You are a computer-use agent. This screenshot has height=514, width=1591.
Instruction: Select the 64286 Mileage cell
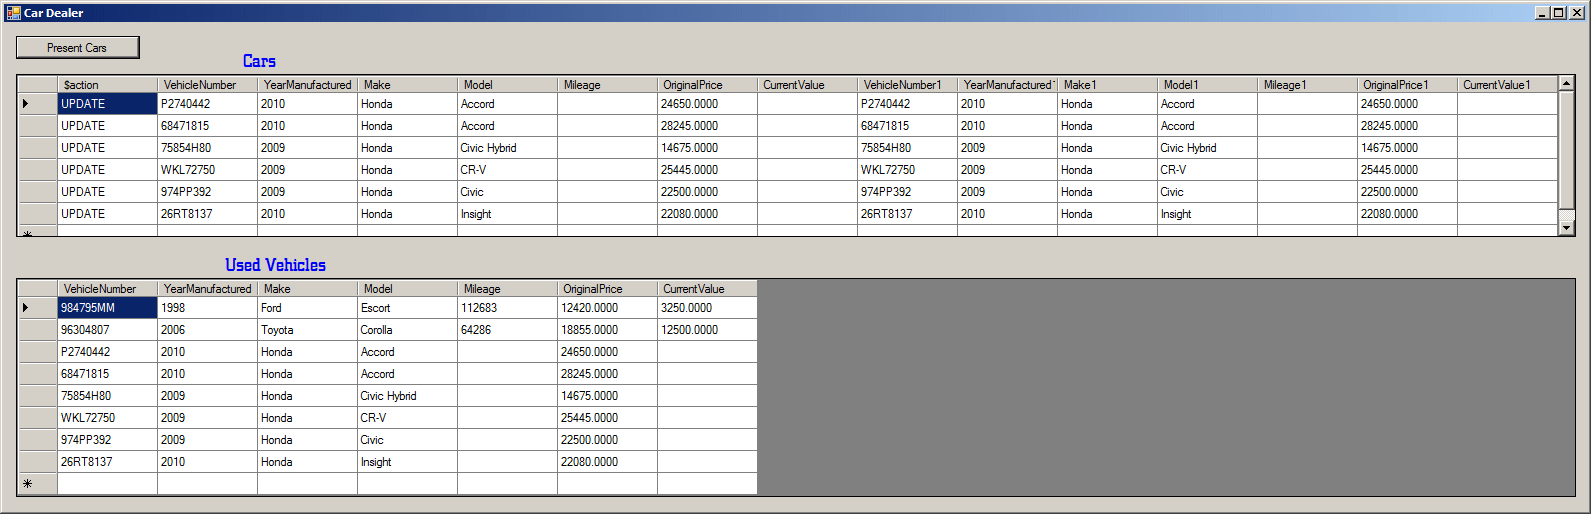[507, 330]
